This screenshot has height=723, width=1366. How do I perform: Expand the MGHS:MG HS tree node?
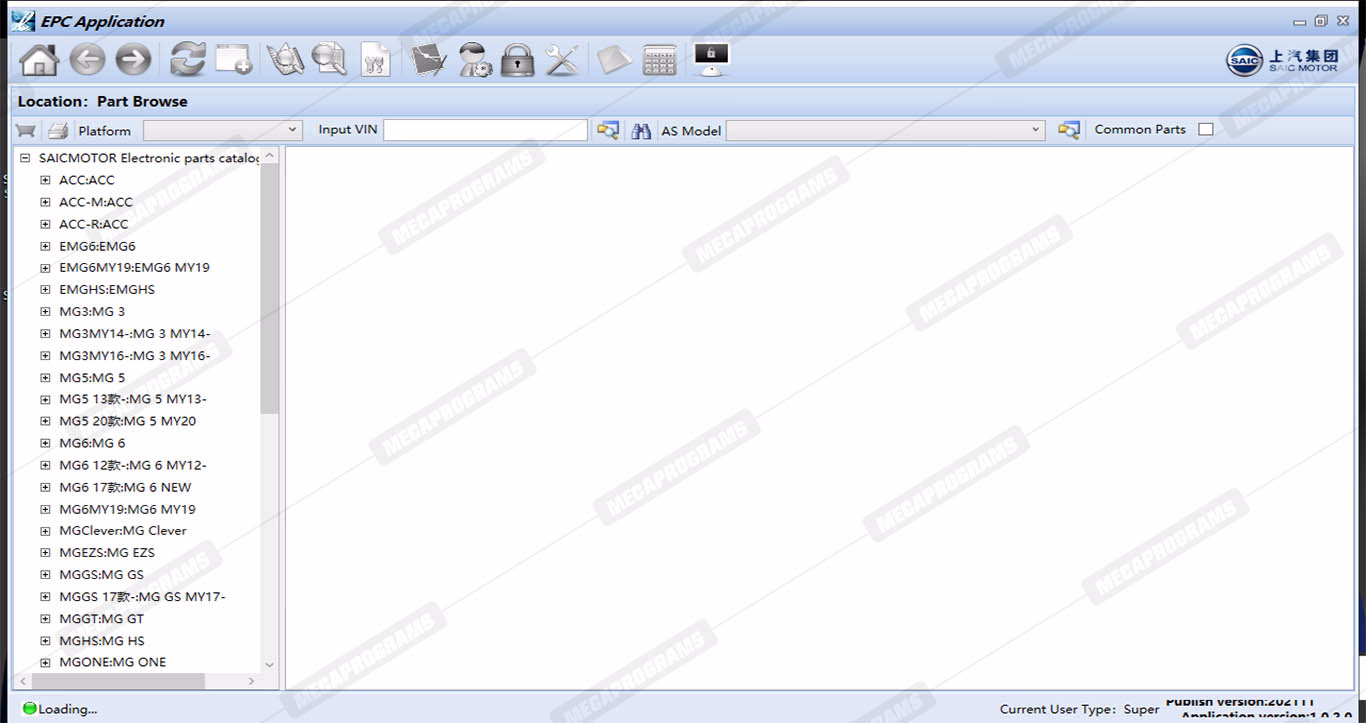click(x=45, y=640)
